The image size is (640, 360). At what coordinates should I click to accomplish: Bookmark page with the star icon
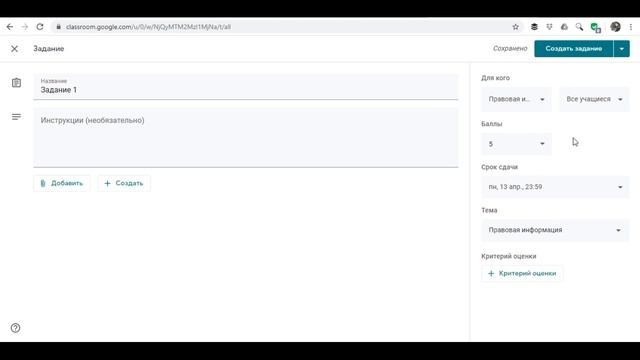(x=516, y=27)
